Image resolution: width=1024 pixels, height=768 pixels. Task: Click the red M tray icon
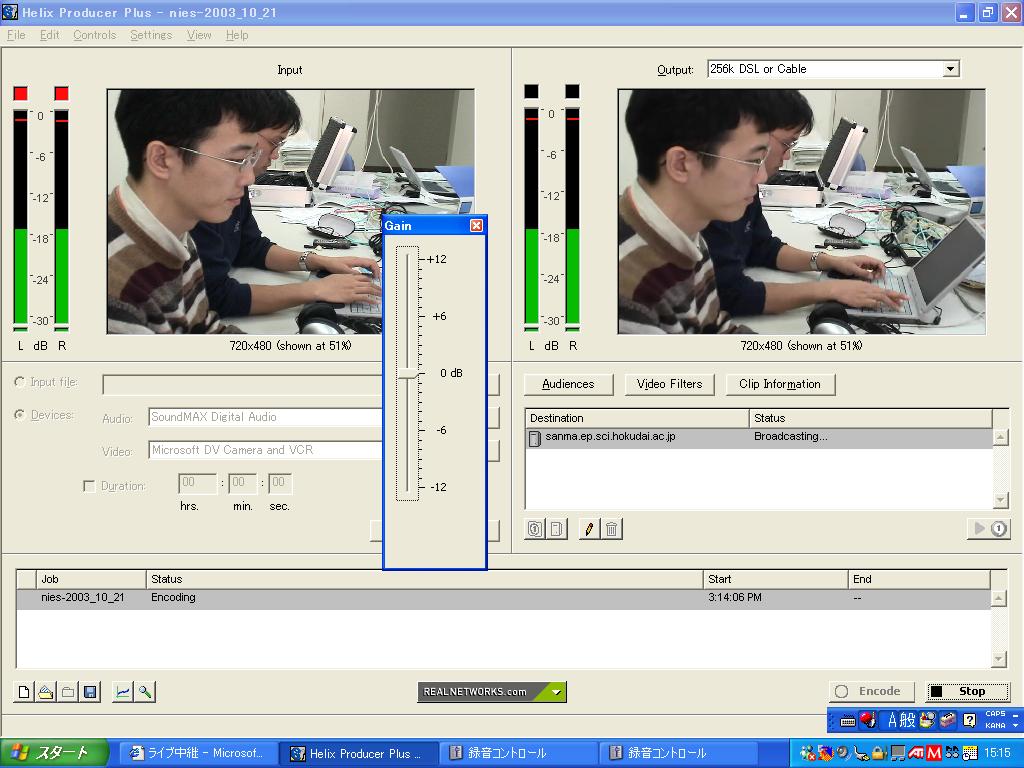pyautogui.click(x=934, y=754)
